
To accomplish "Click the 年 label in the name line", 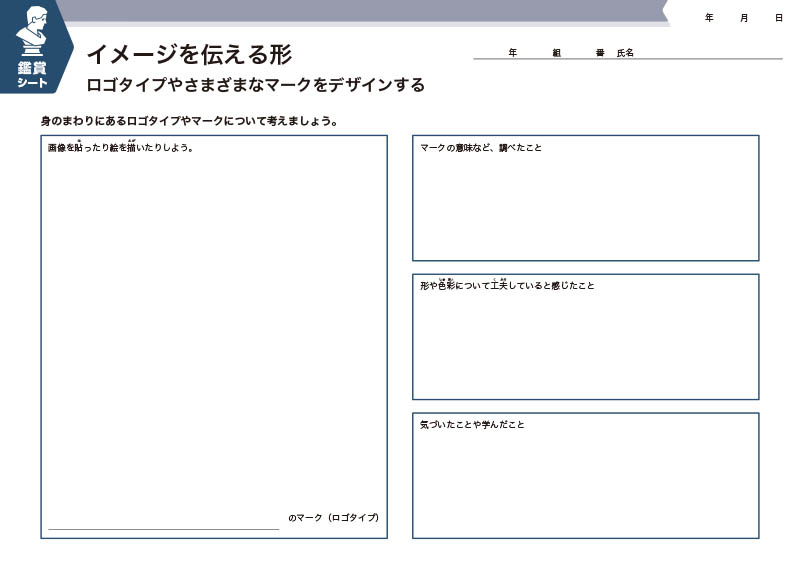I will pos(513,53).
